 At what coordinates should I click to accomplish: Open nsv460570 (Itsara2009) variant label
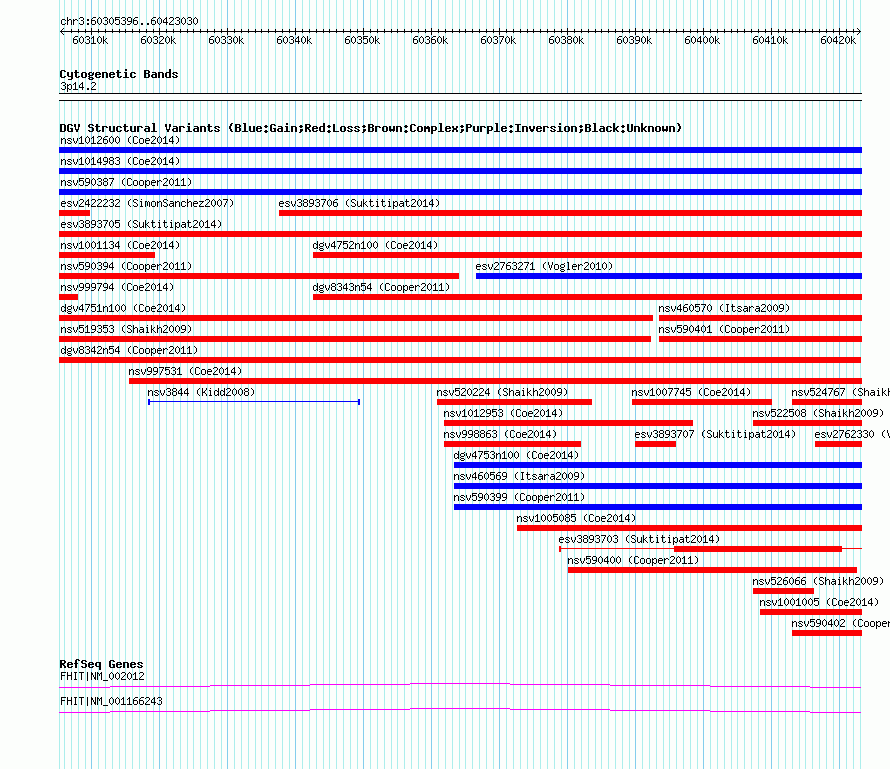pos(724,308)
